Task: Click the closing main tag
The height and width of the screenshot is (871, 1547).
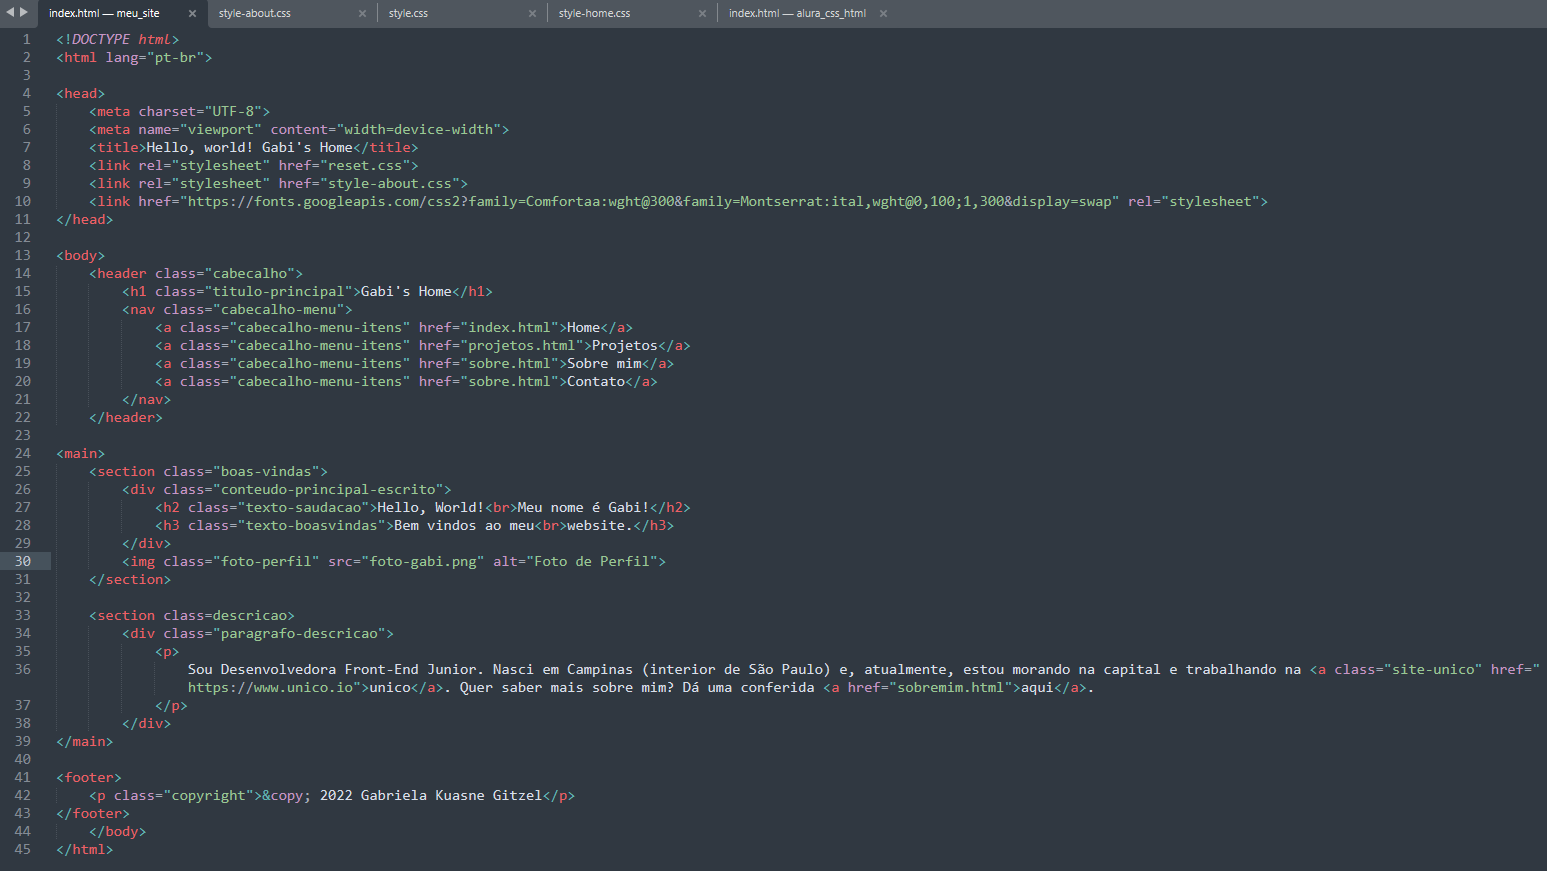Action: pyautogui.click(x=85, y=741)
